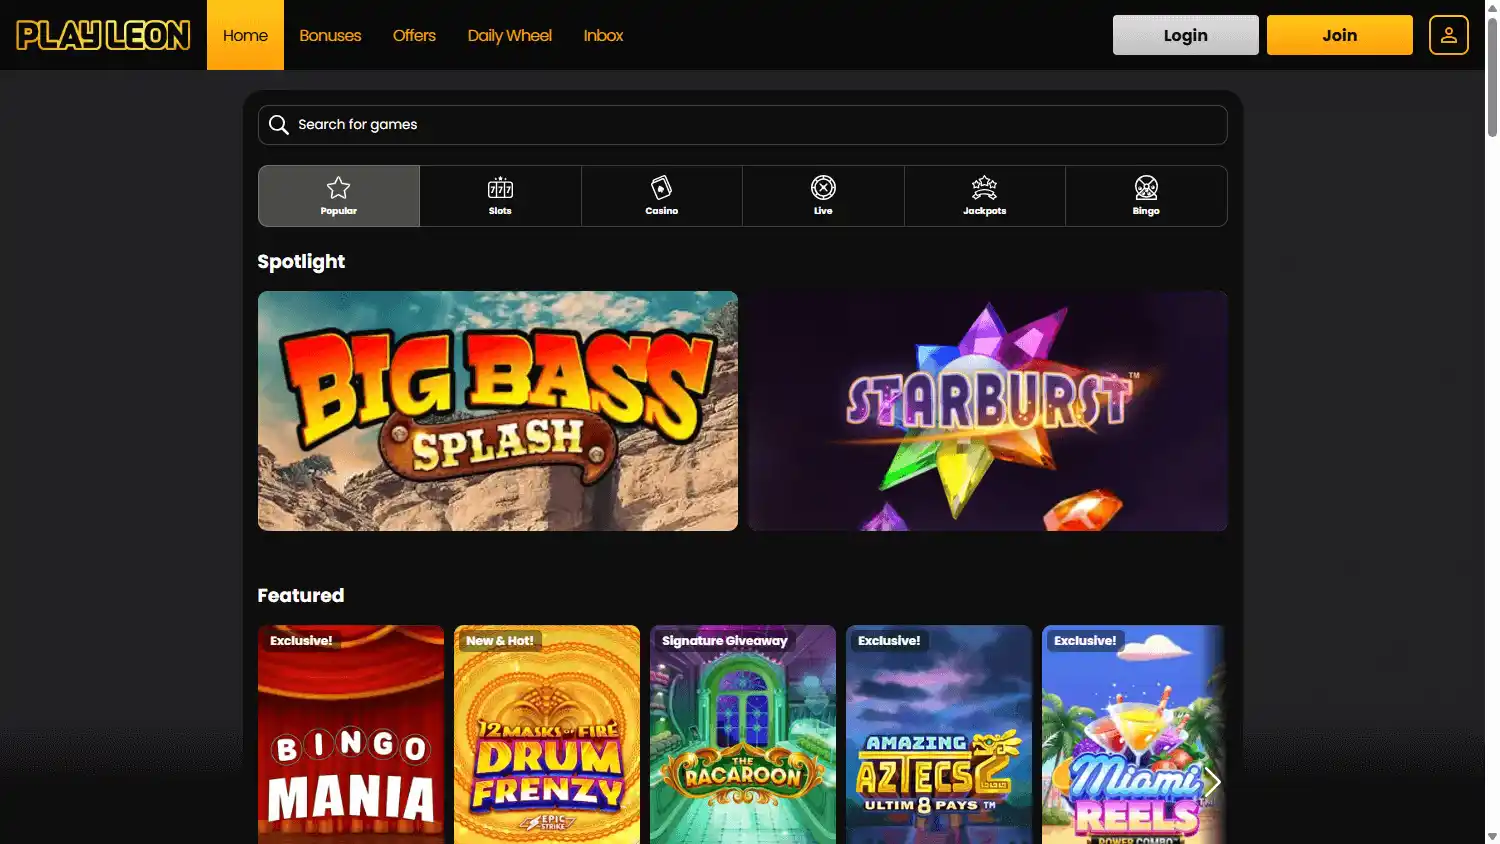
Task: Click the page vertical scrollbar thumb
Action: 1492,78
